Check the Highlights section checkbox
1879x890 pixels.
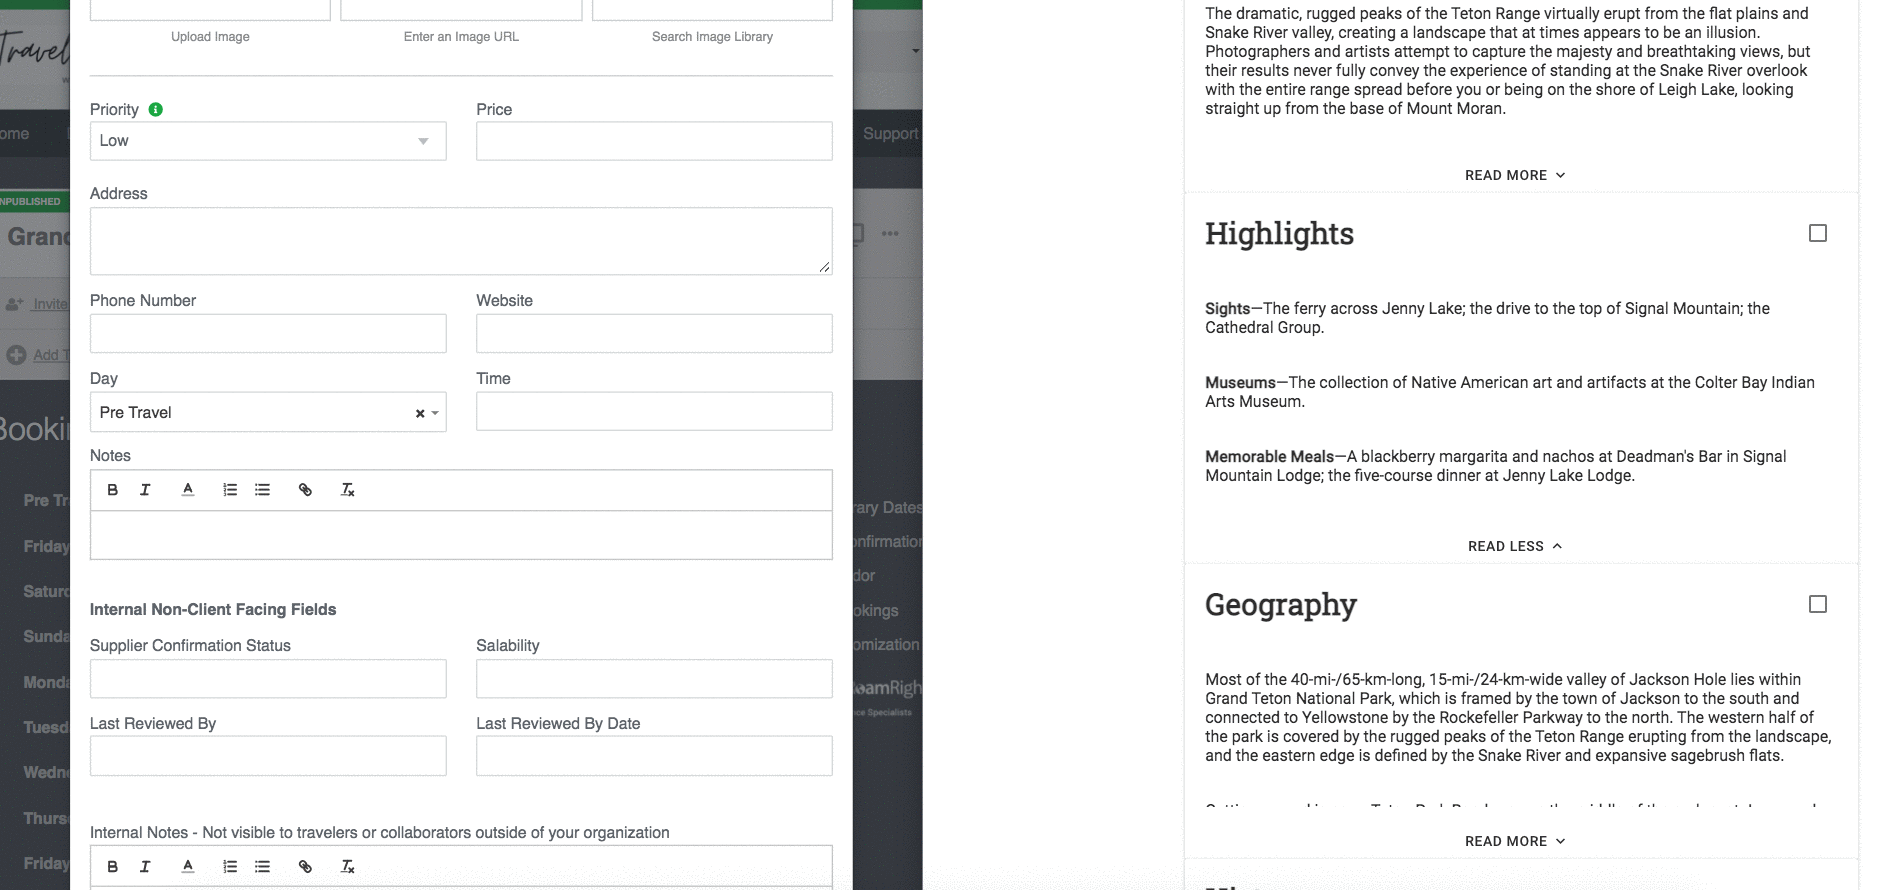1818,233
